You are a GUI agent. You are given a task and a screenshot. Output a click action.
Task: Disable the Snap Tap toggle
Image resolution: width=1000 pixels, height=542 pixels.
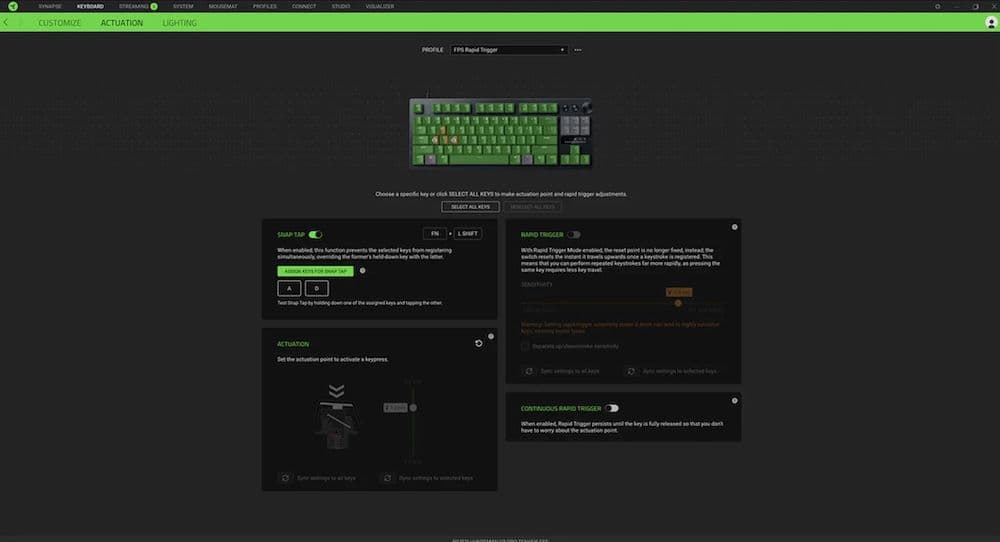[x=315, y=235]
